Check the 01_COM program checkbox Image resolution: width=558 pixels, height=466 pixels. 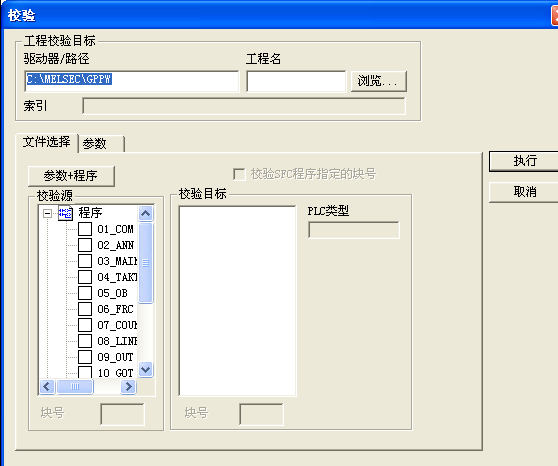click(x=85, y=229)
